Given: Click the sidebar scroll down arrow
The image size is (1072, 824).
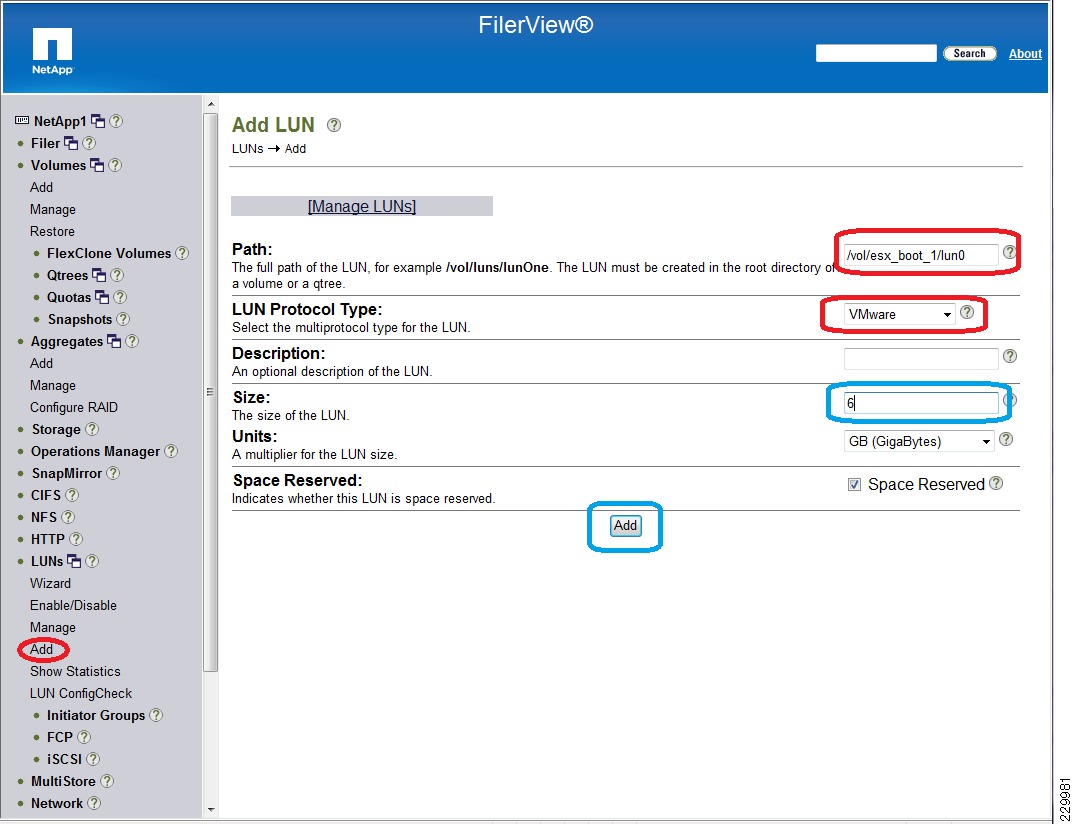Looking at the screenshot, I should [x=211, y=809].
